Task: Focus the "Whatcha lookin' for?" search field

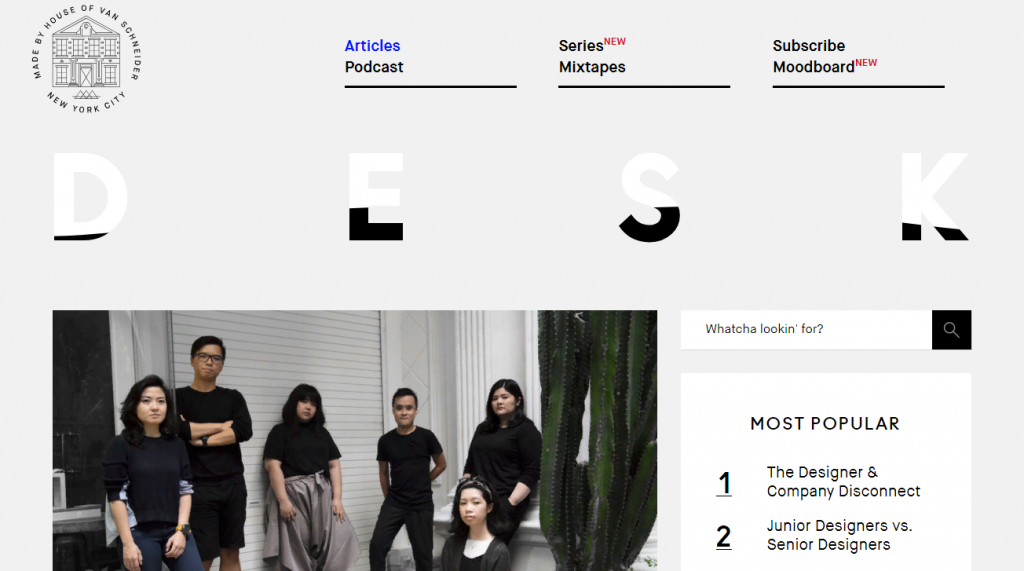Action: [806, 330]
